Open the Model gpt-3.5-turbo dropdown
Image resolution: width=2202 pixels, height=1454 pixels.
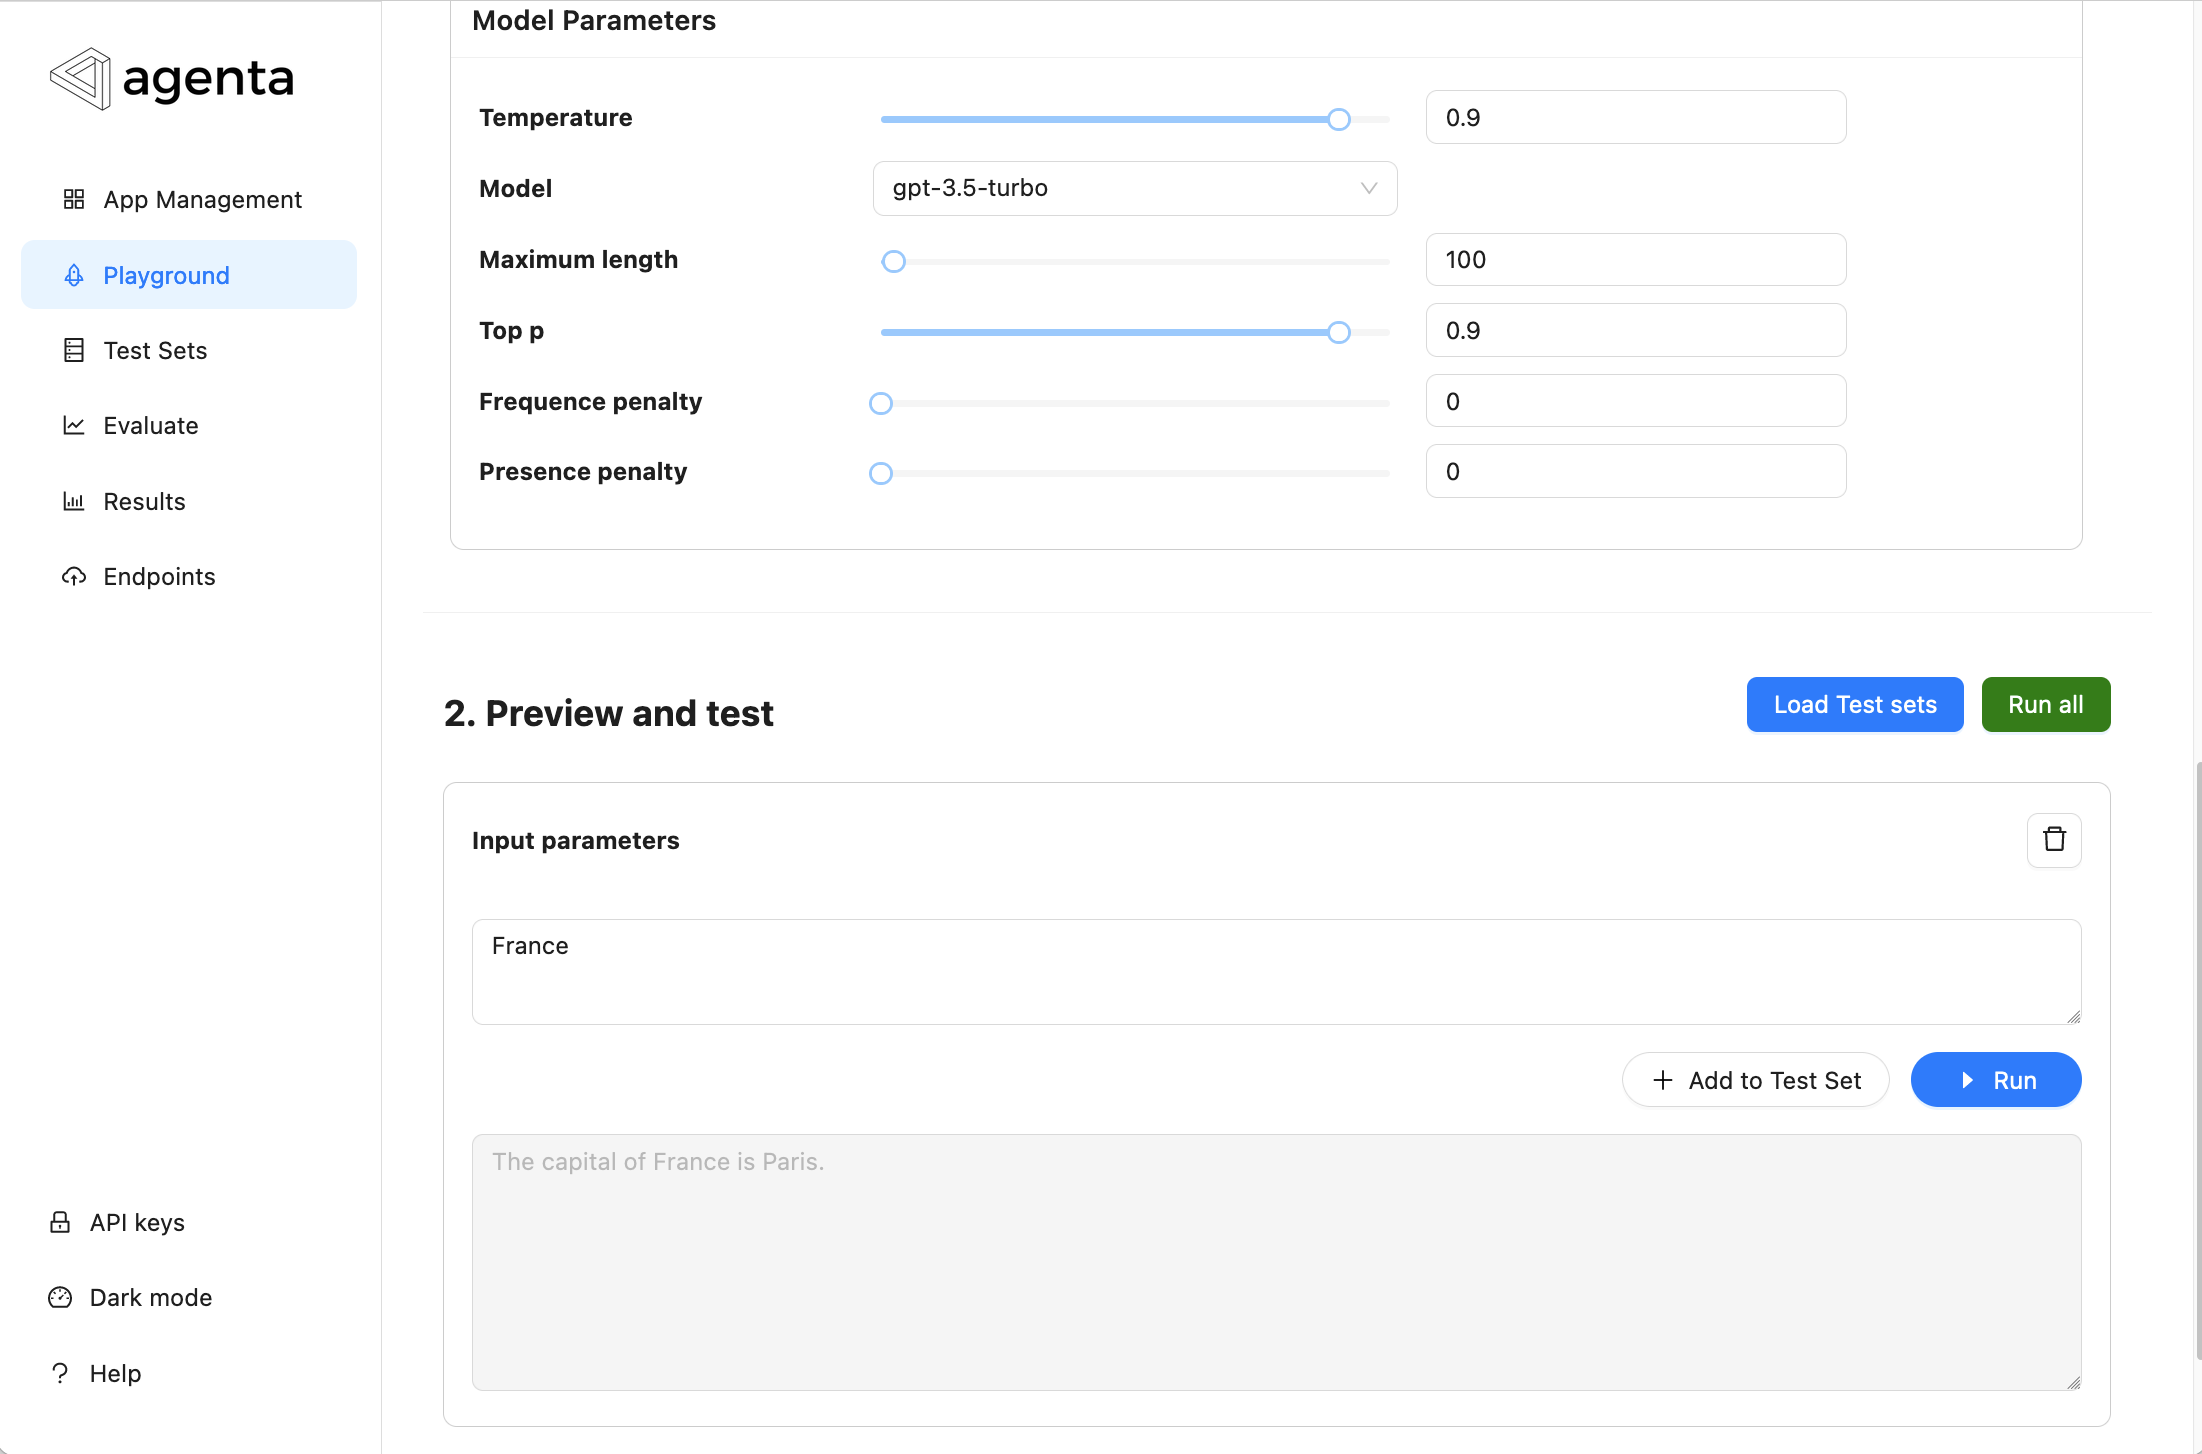[x=1135, y=188]
